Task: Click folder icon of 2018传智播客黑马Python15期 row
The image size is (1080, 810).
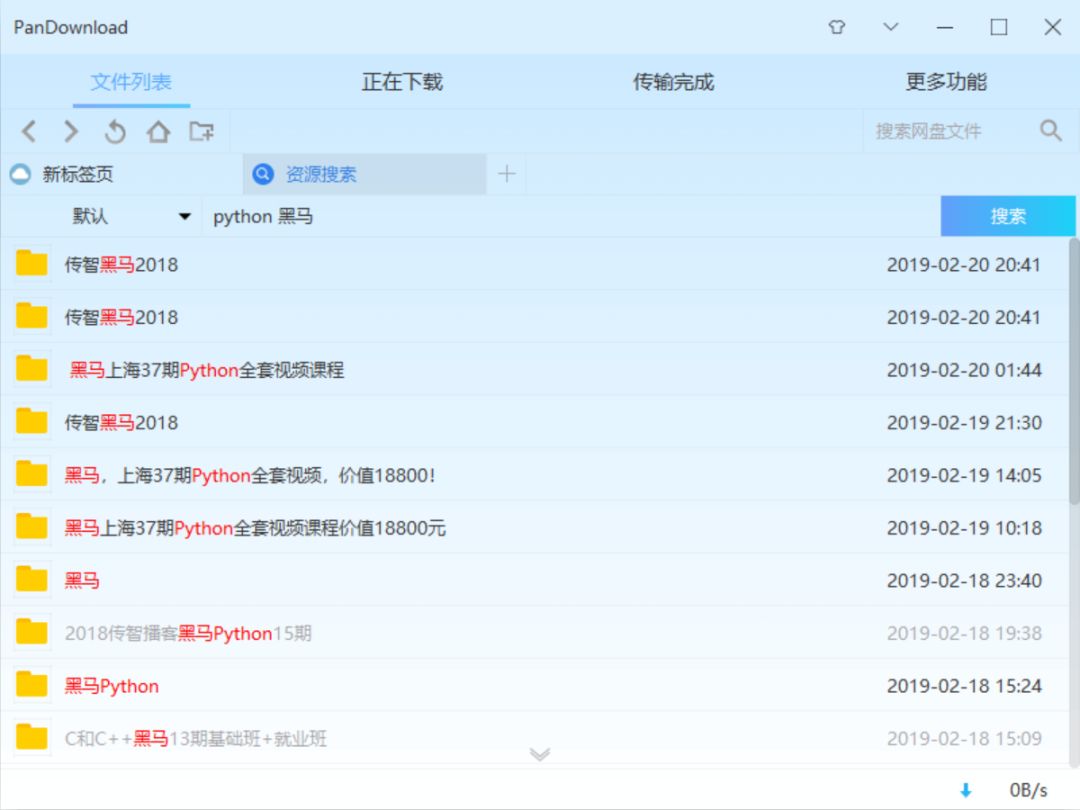Action: 32,632
